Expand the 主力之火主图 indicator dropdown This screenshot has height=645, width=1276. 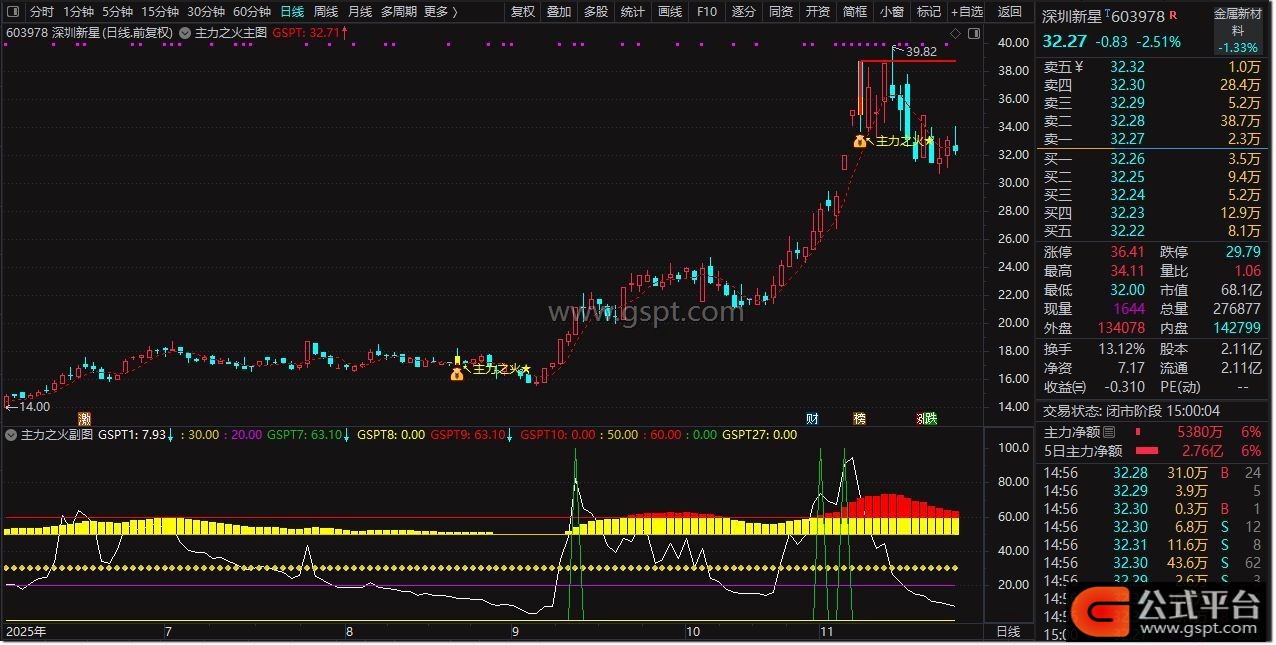point(185,33)
